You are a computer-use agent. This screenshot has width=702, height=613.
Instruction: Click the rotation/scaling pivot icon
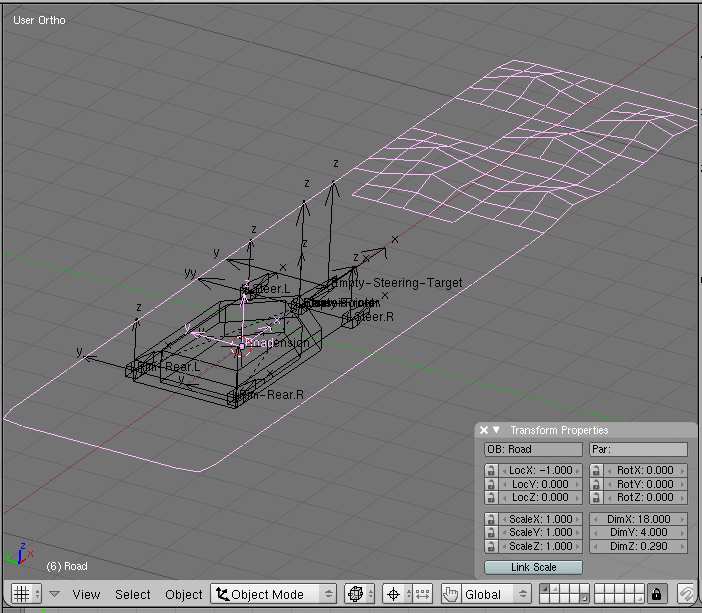(397, 594)
